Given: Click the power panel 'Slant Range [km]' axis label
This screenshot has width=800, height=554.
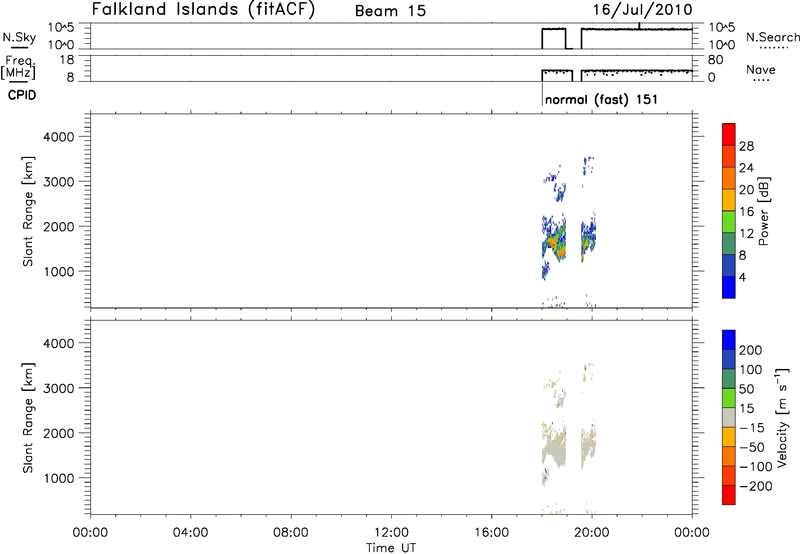Looking at the screenshot, I should click(x=28, y=211).
